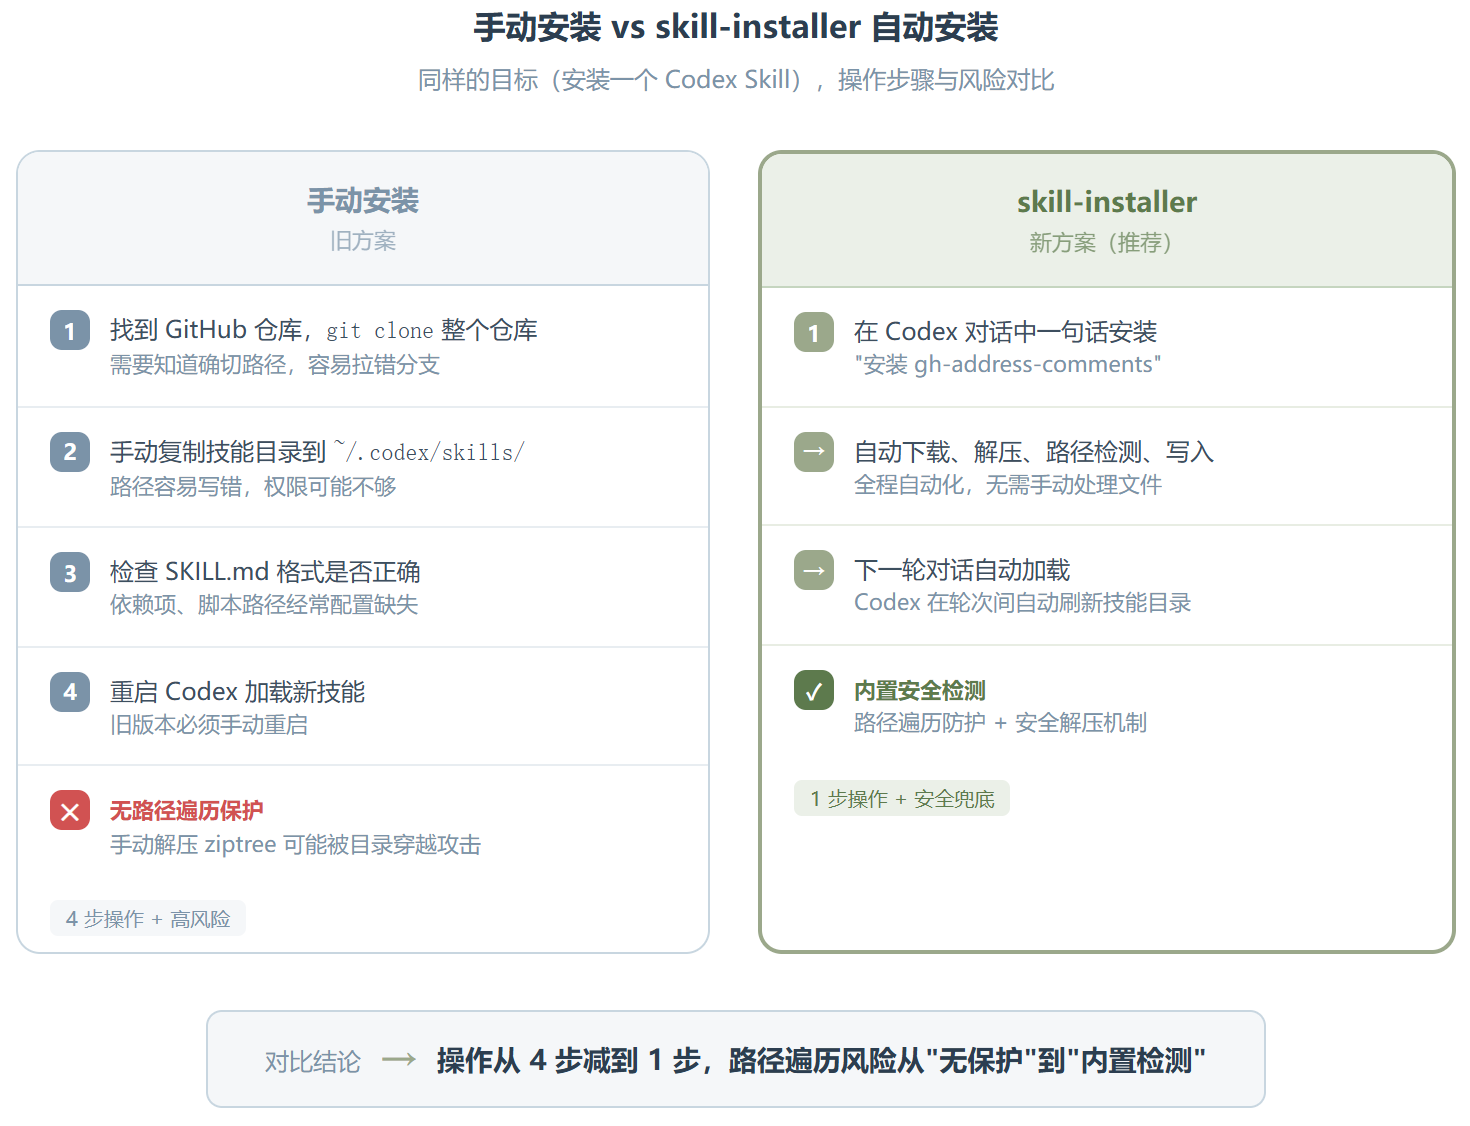Click quoted text "安装 gh-address-comments"
This screenshot has width=1470, height=1126.
[x=1008, y=364]
